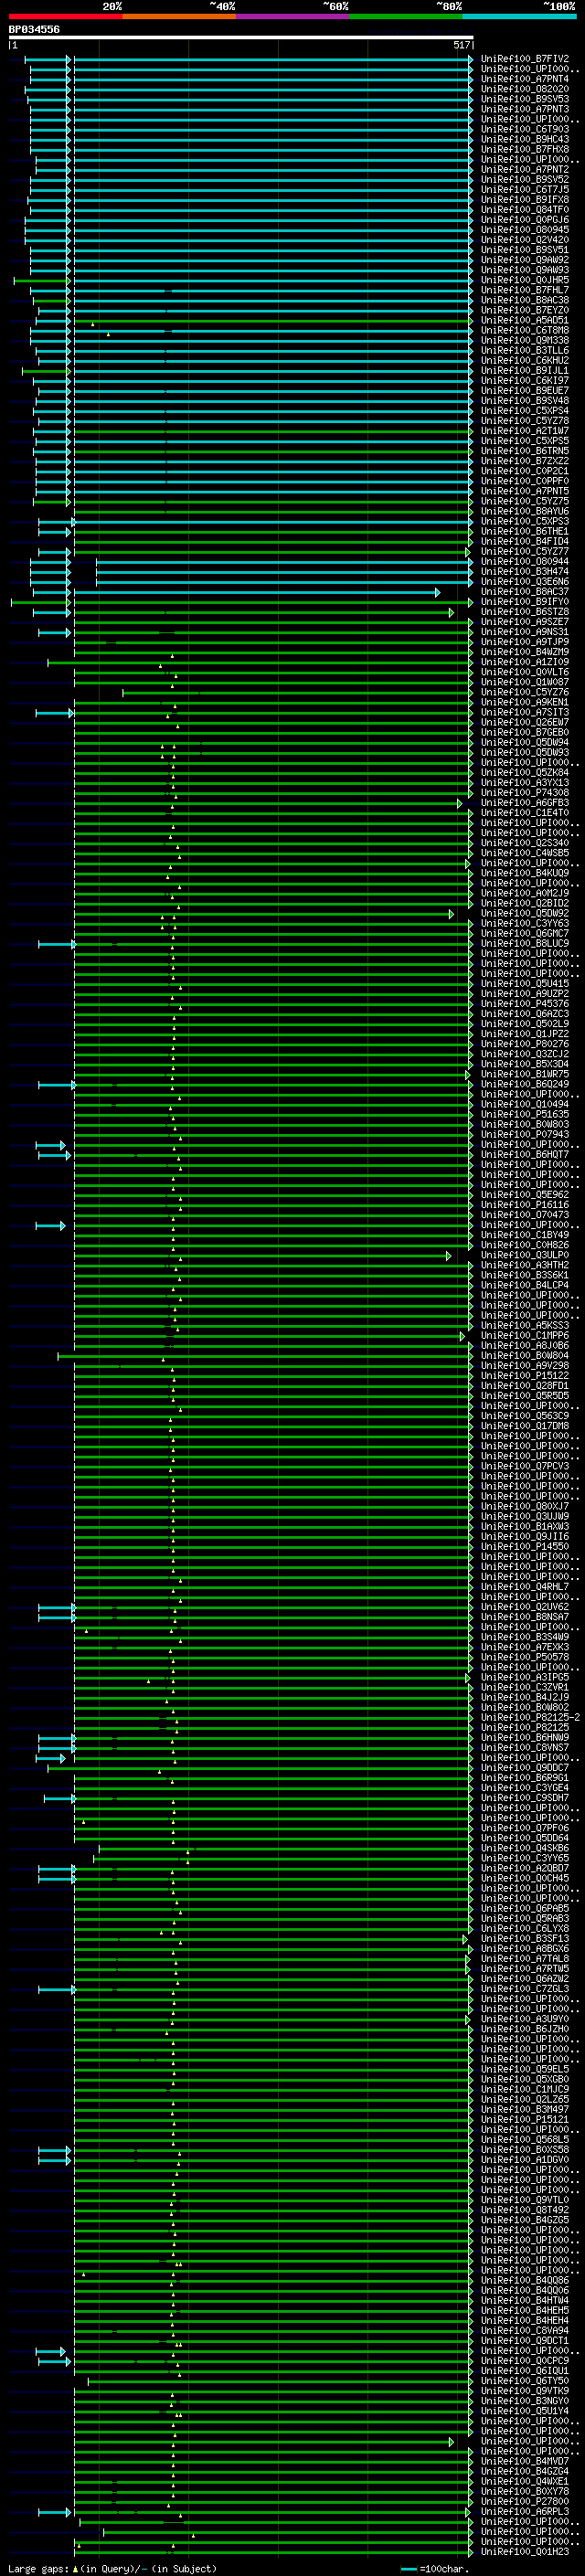The height and width of the screenshot is (2576, 585).
Task: Click hit label UniRef100_A5AD51
Action: pos(525,320)
